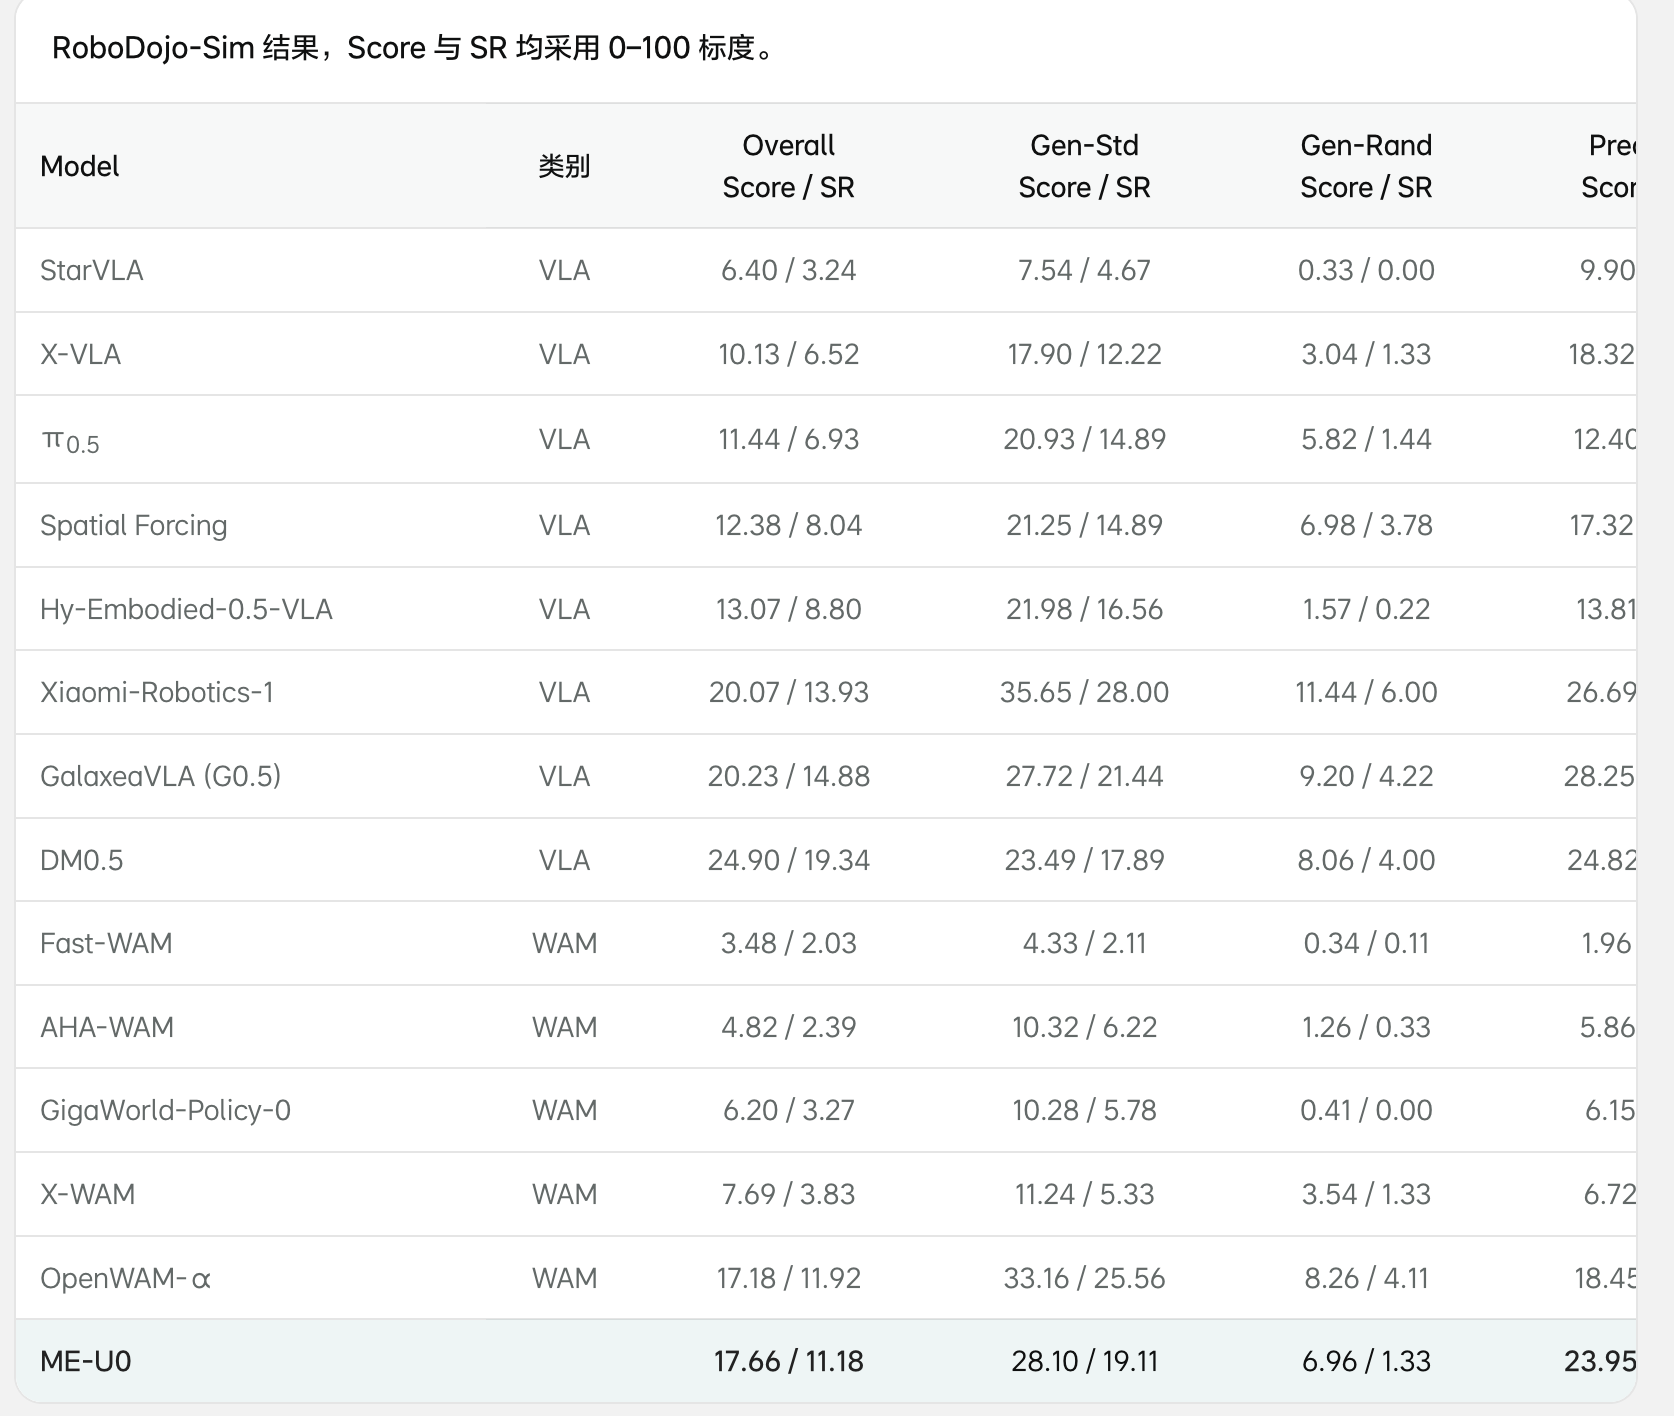Click Gen-Rand value 5.82 / 1.44 for π0.5
1674x1416 pixels.
(1366, 440)
